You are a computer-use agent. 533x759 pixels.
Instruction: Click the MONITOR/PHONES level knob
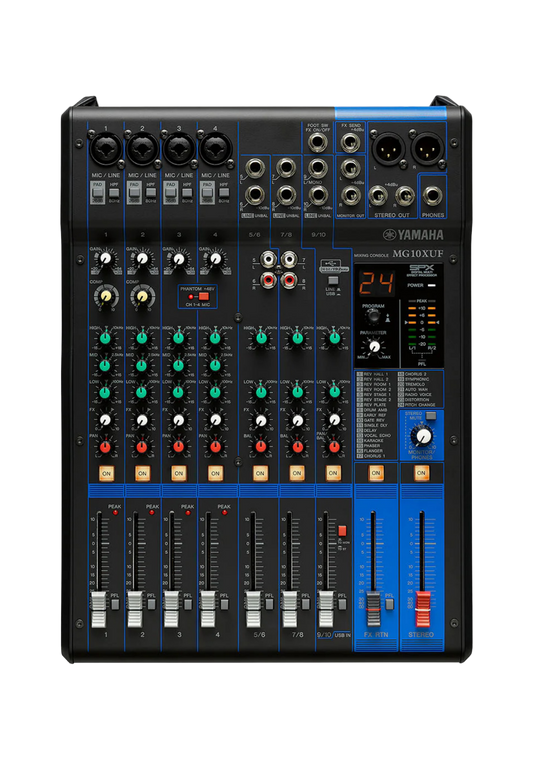[x=423, y=436]
